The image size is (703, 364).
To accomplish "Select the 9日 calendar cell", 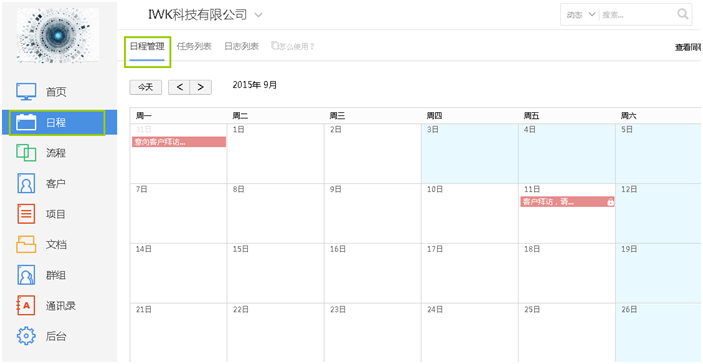I will pos(373,213).
